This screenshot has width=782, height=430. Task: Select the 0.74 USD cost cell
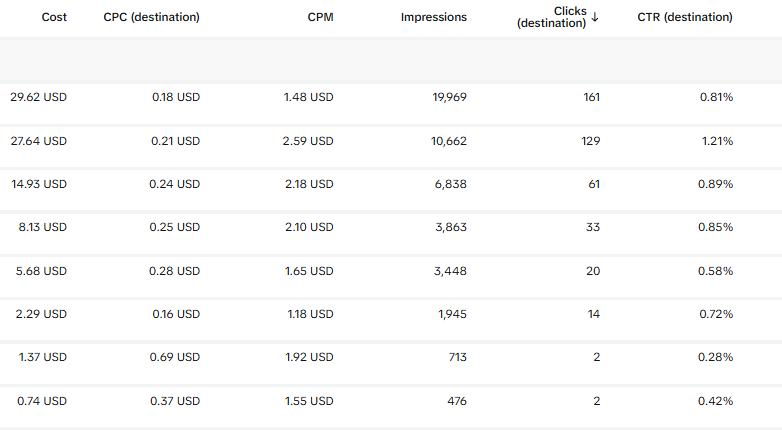42,401
